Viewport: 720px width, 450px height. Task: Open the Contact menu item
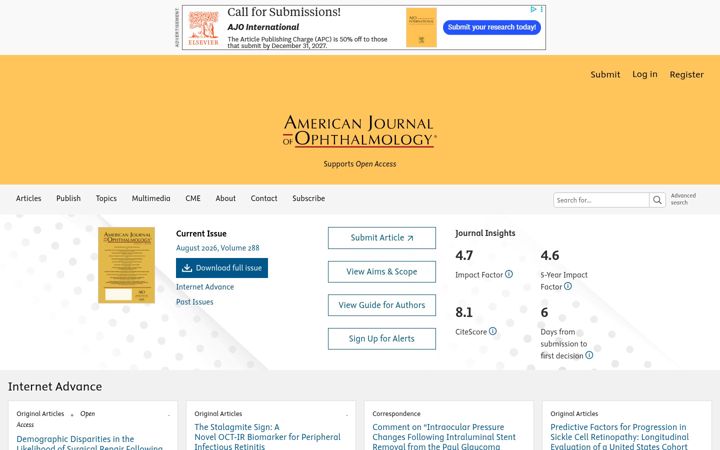click(x=264, y=198)
